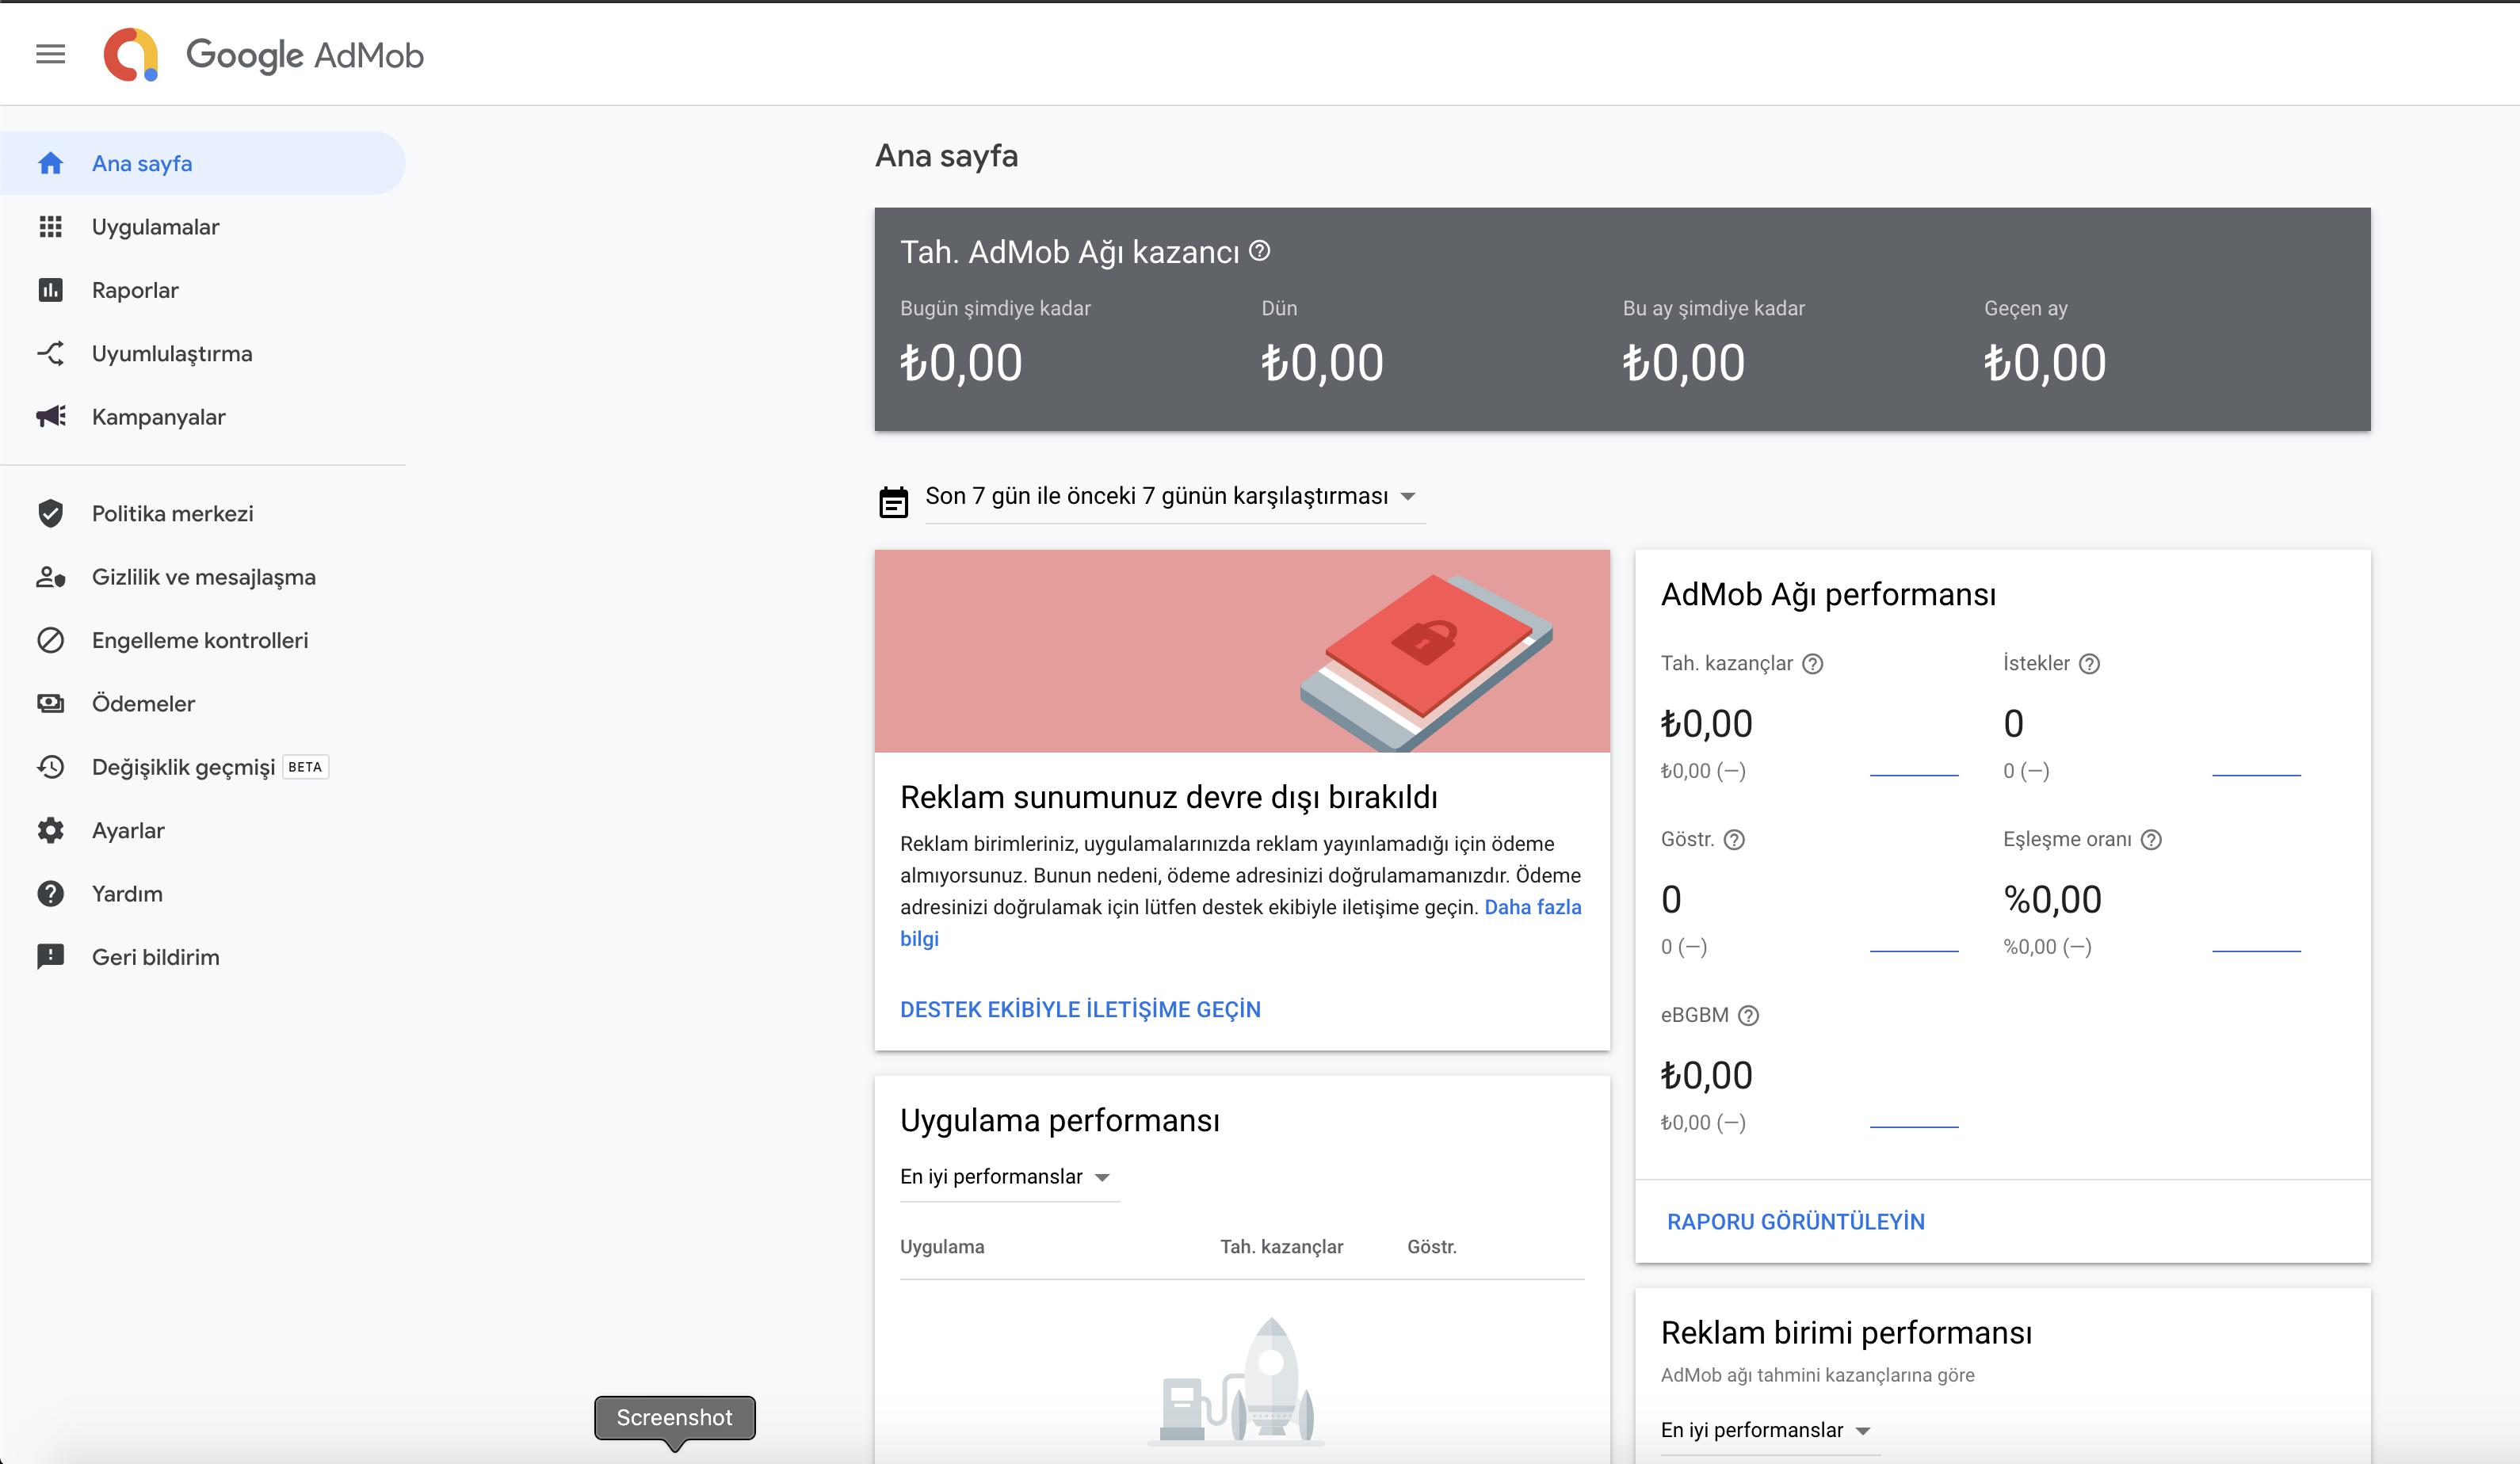
Task: Click help icon next to Eşleşme oranı
Action: tap(2151, 840)
